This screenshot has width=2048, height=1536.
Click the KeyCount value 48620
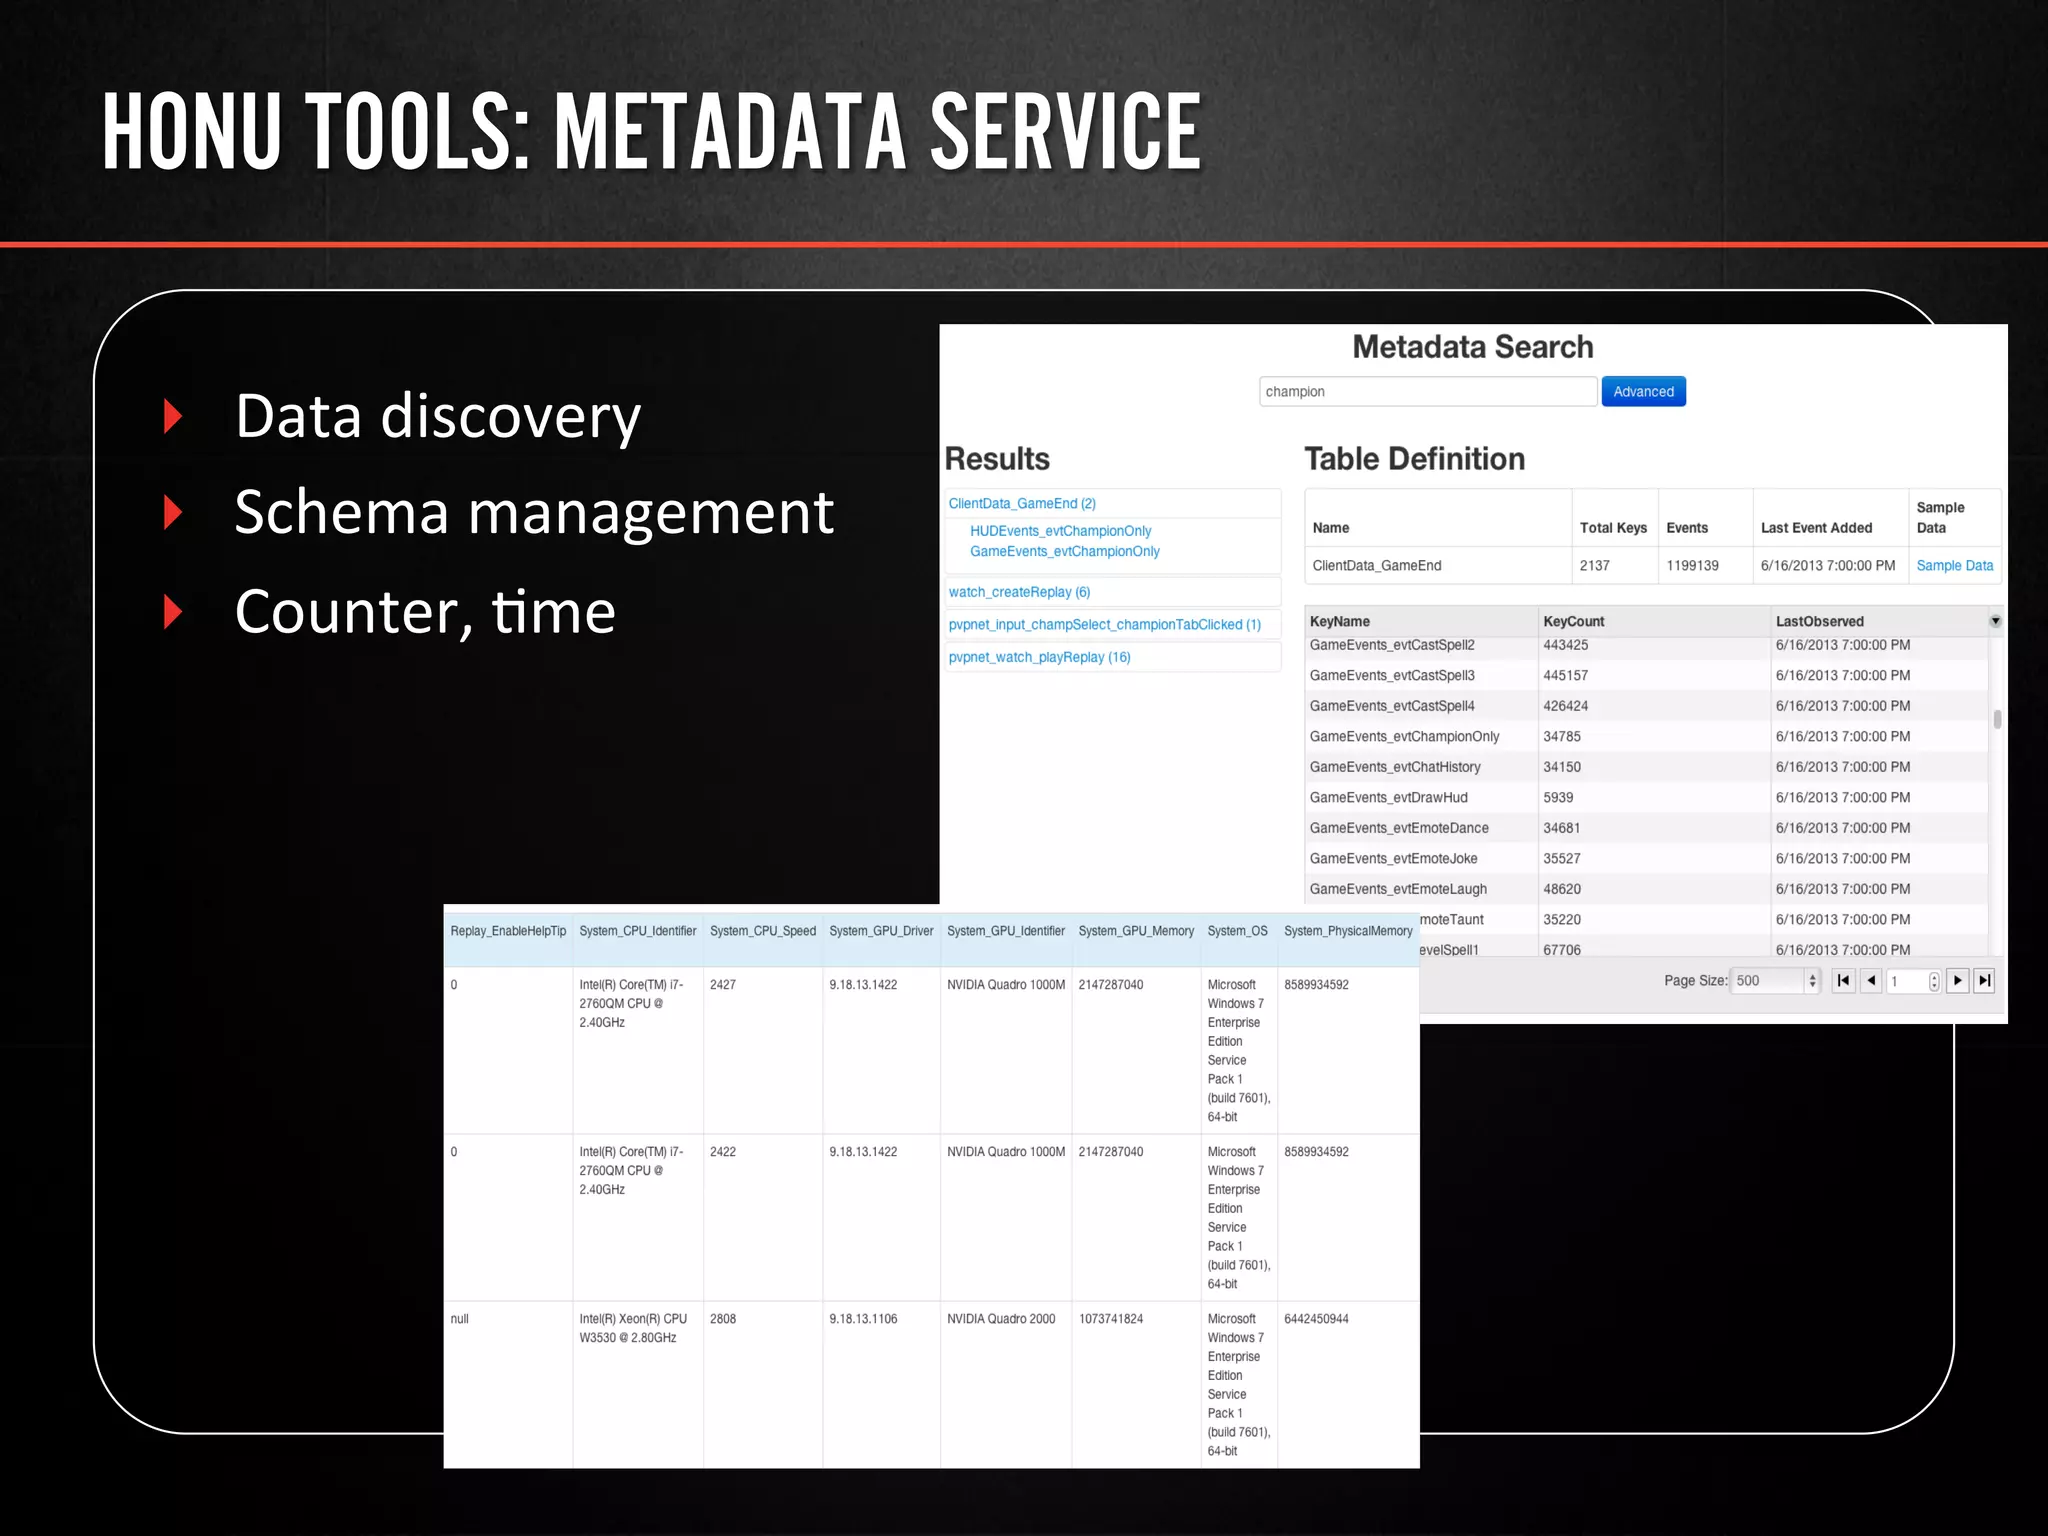pos(1561,889)
